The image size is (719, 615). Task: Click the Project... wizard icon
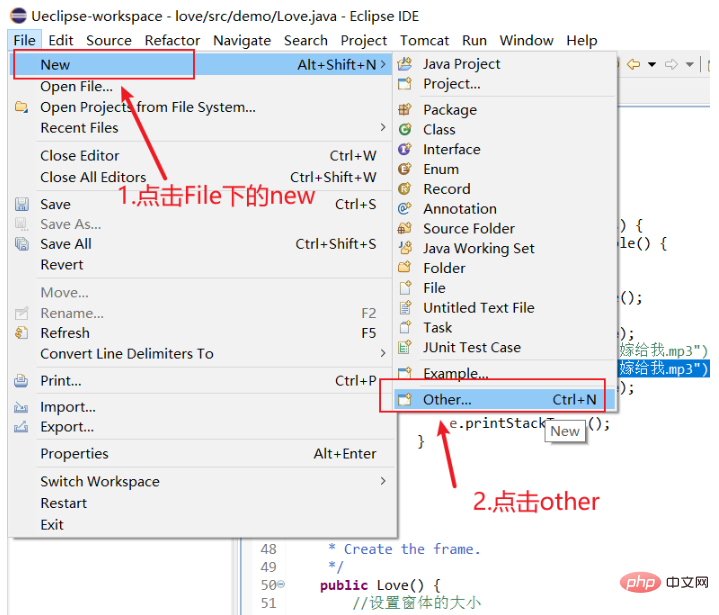404,83
